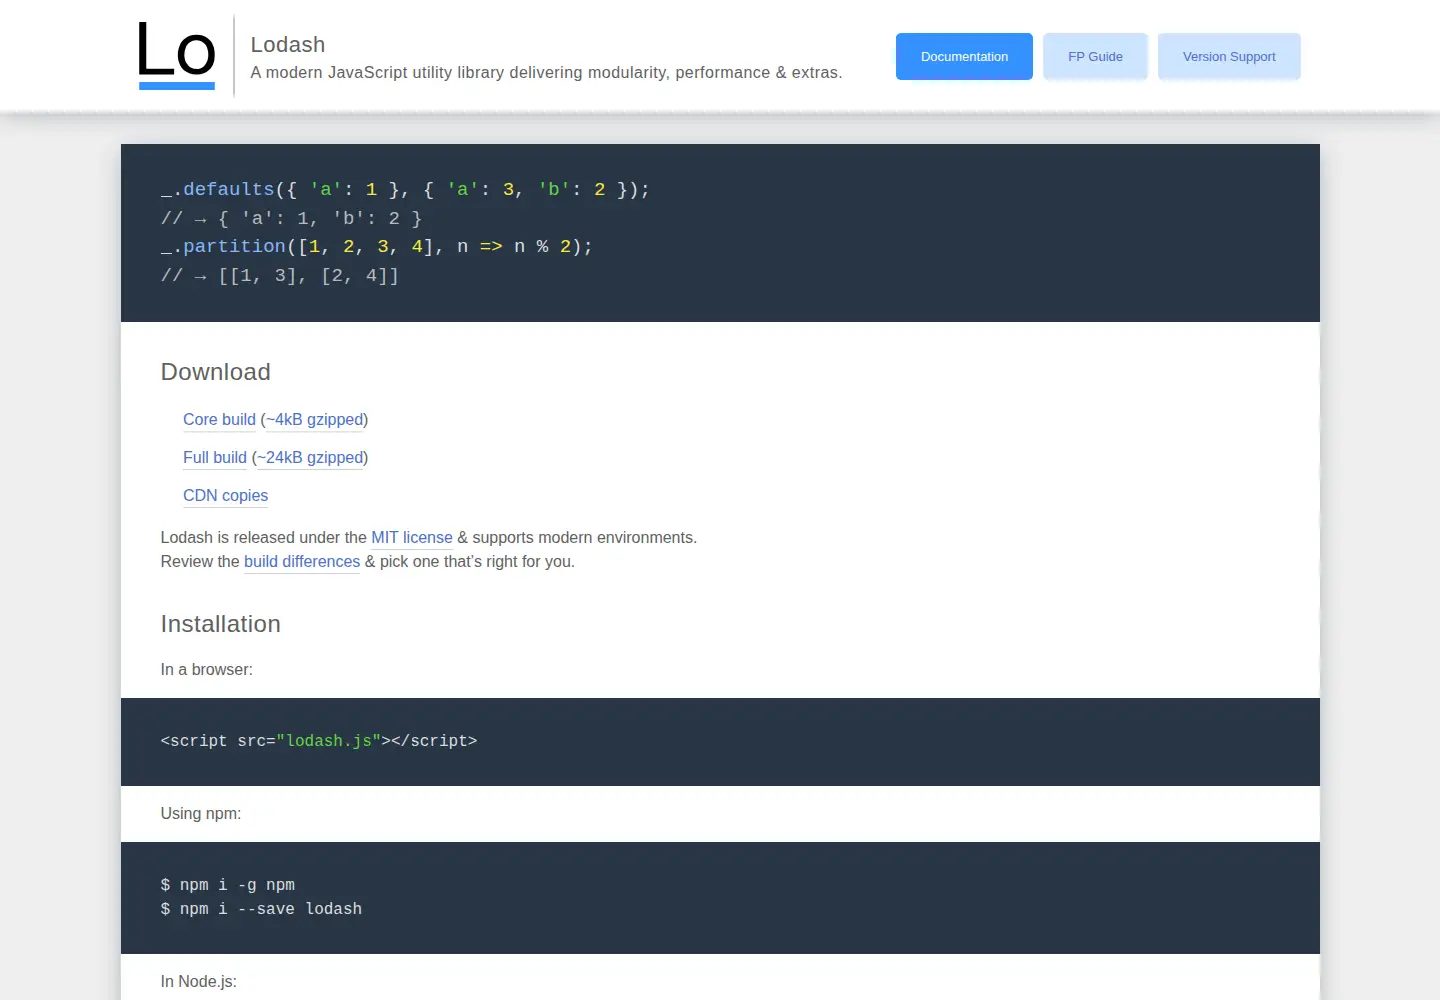The width and height of the screenshot is (1440, 1000).
Task: Download the Core build
Action: tap(219, 420)
